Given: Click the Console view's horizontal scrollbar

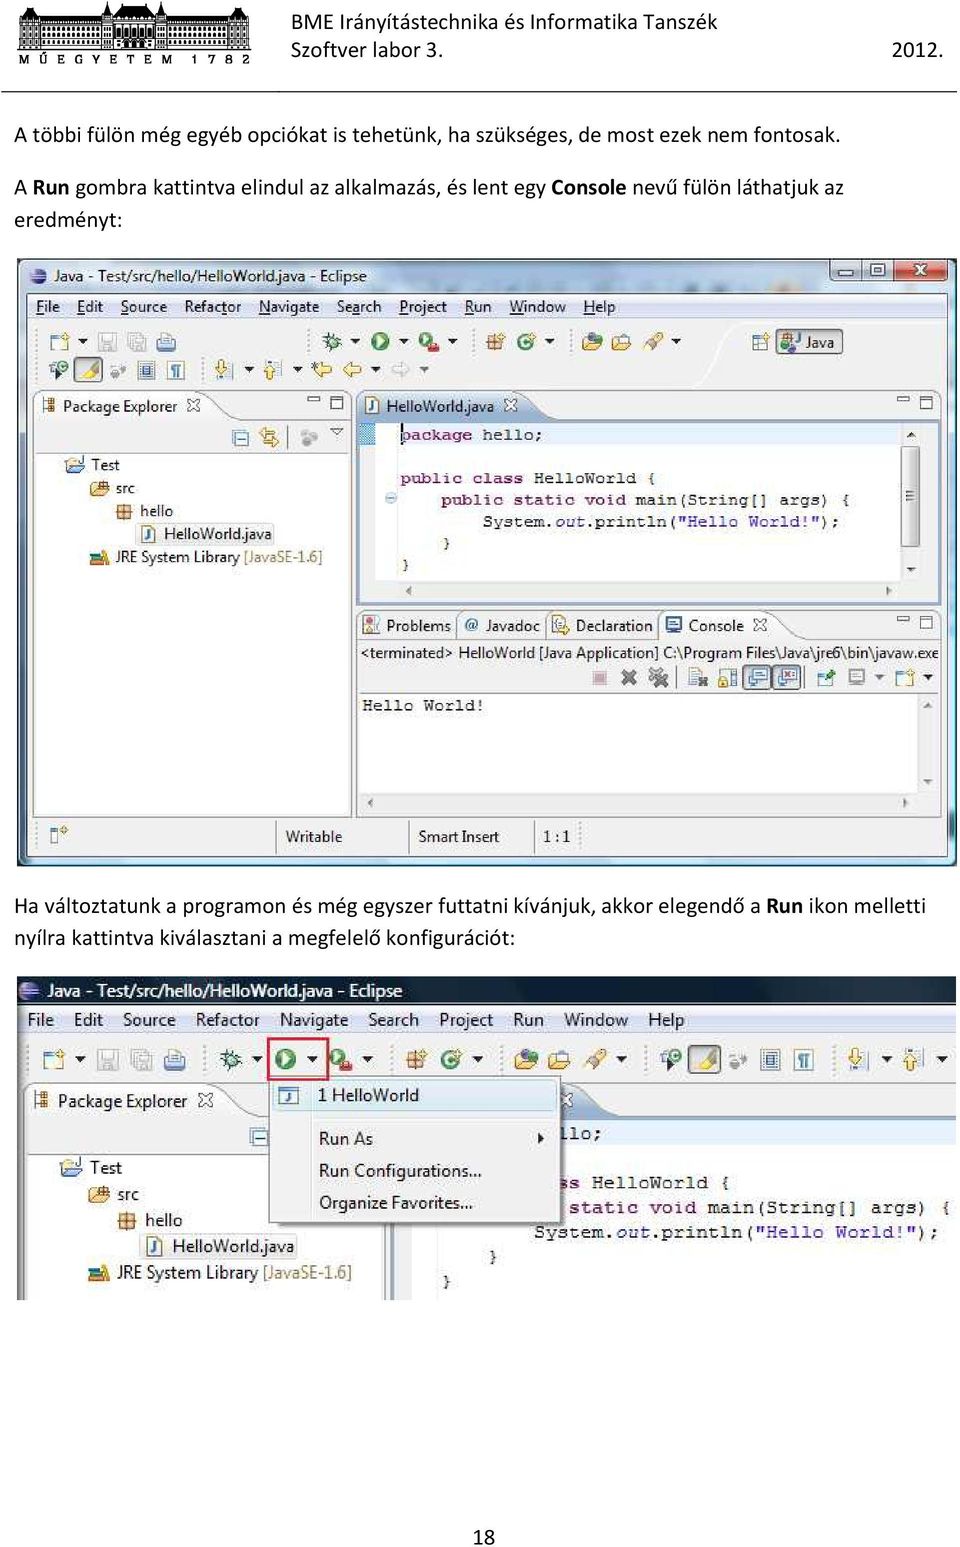Looking at the screenshot, I should coord(637,802).
